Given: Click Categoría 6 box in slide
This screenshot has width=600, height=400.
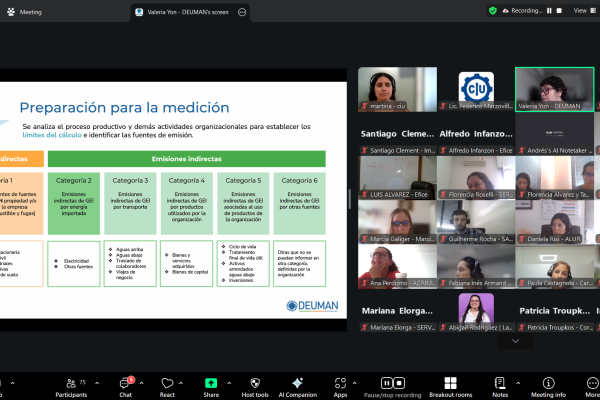Looking at the screenshot, I should point(300,203).
